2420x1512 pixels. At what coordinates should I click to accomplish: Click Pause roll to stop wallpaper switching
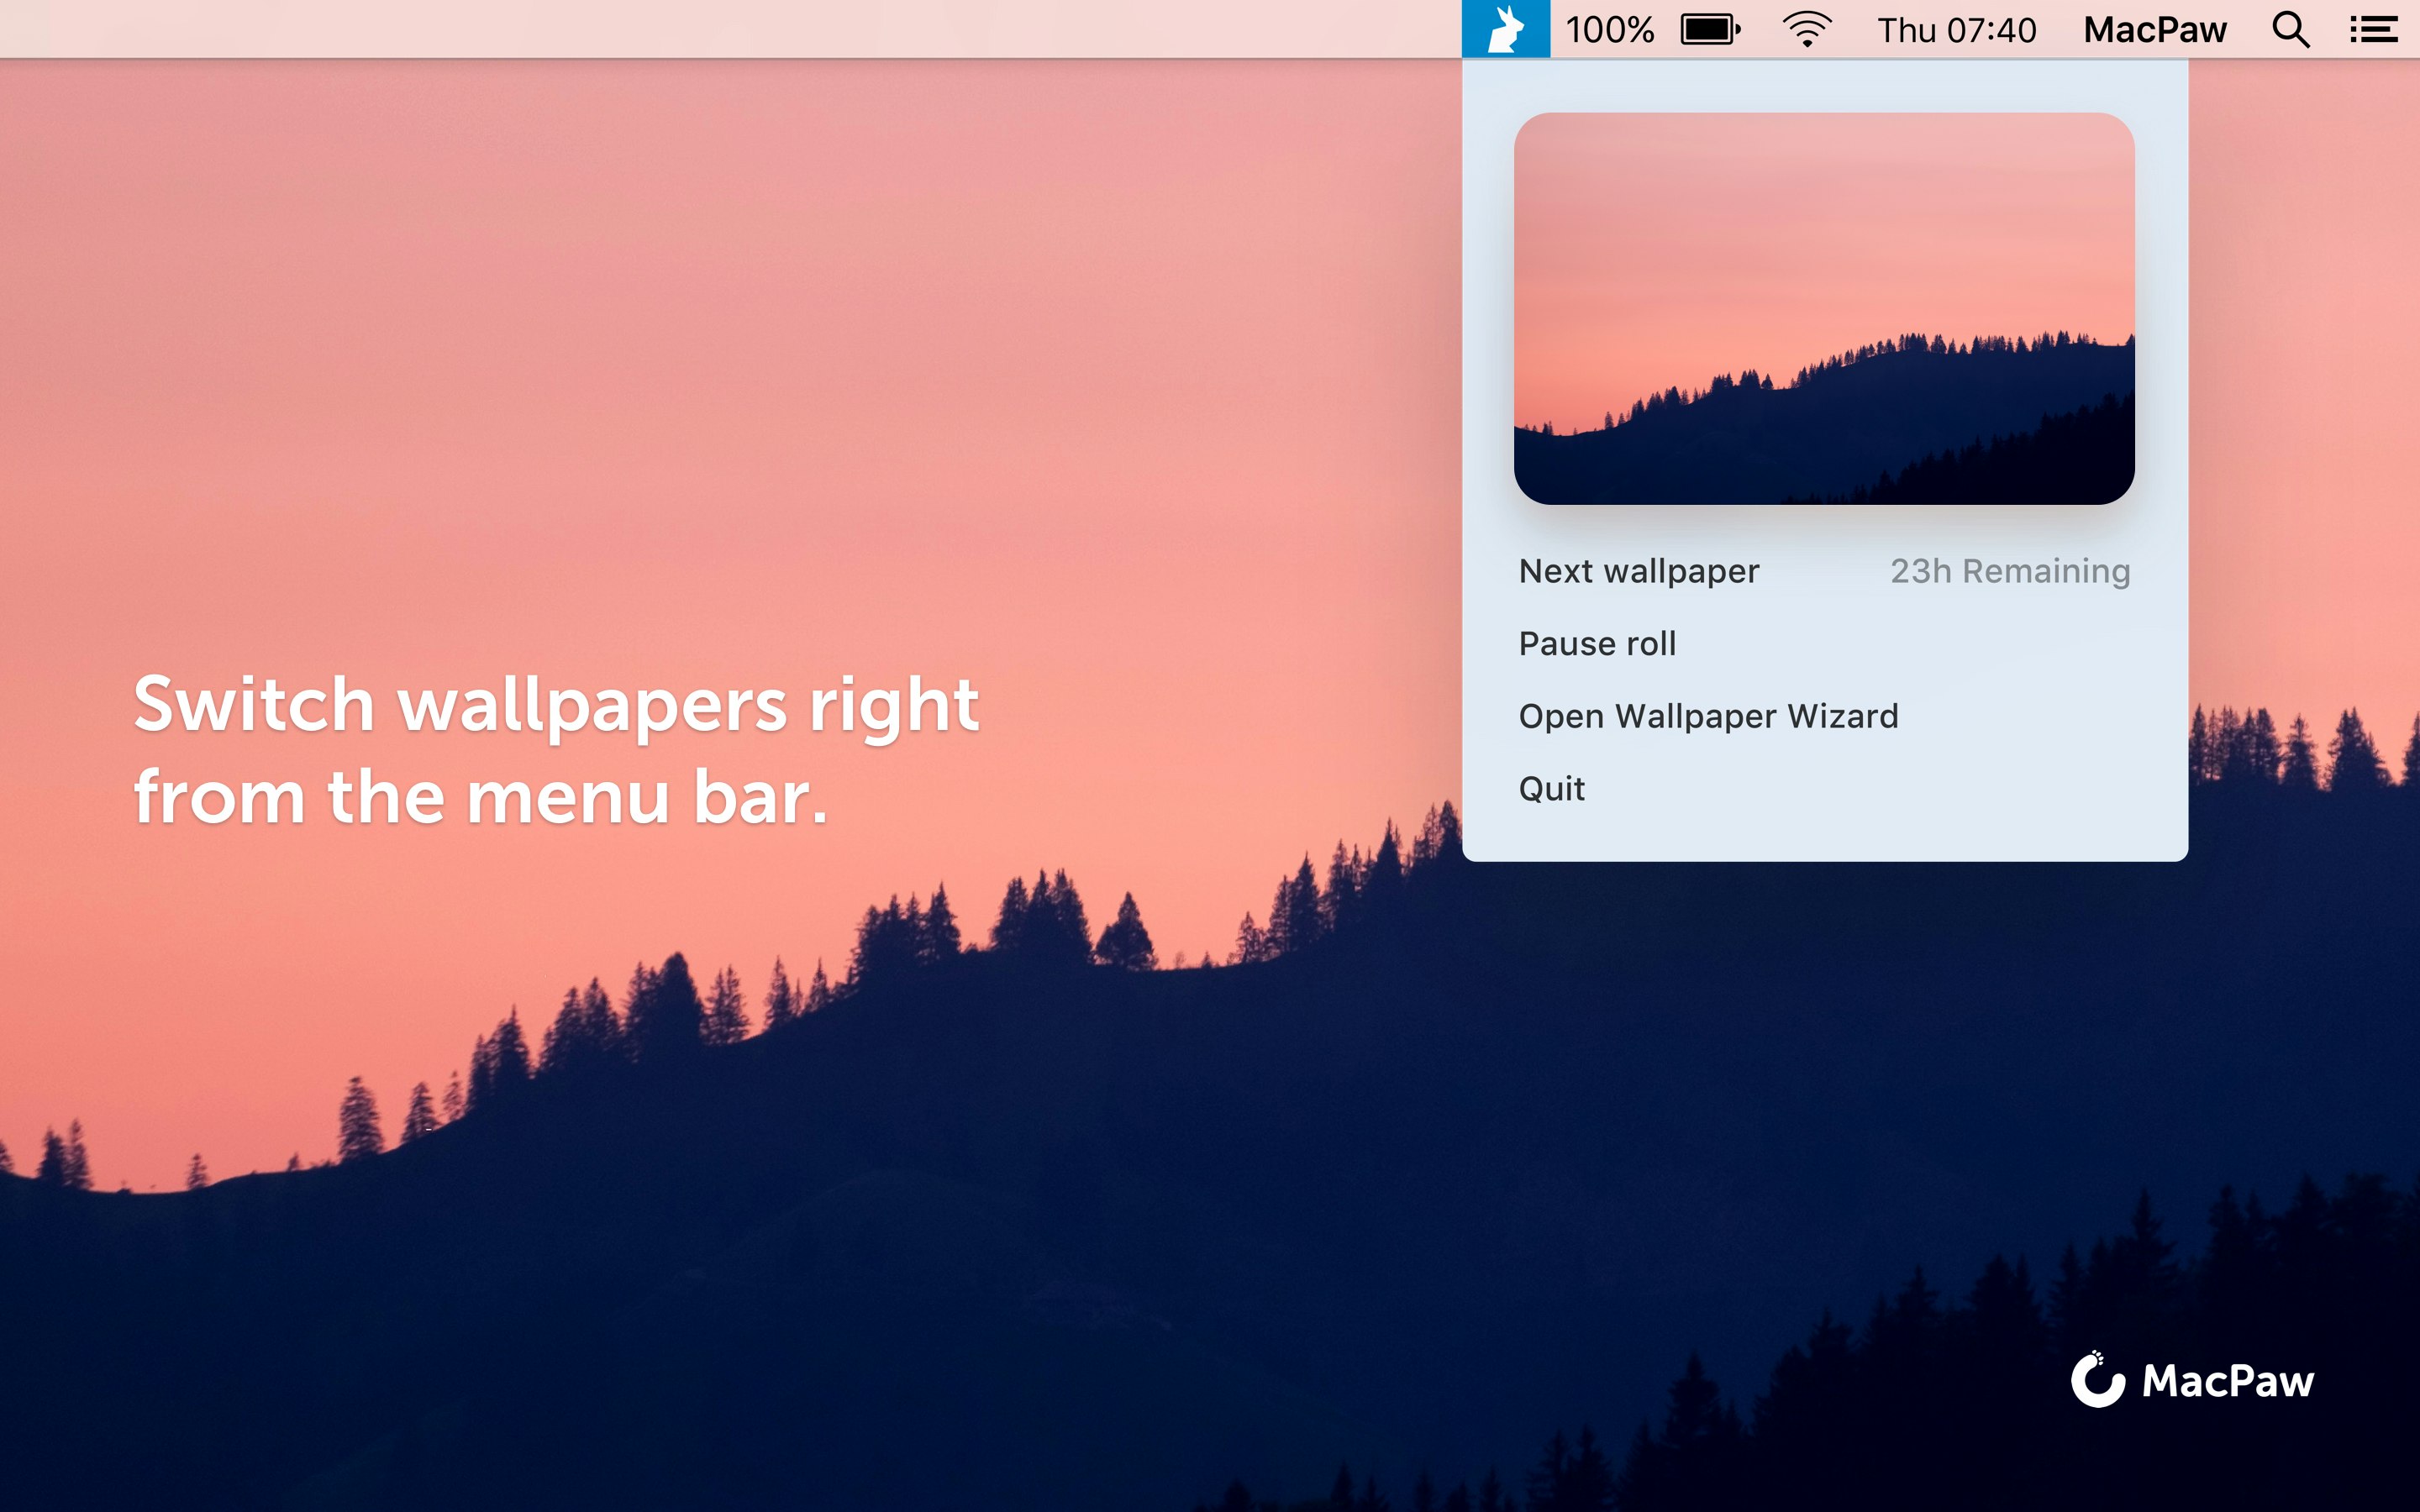(1597, 643)
